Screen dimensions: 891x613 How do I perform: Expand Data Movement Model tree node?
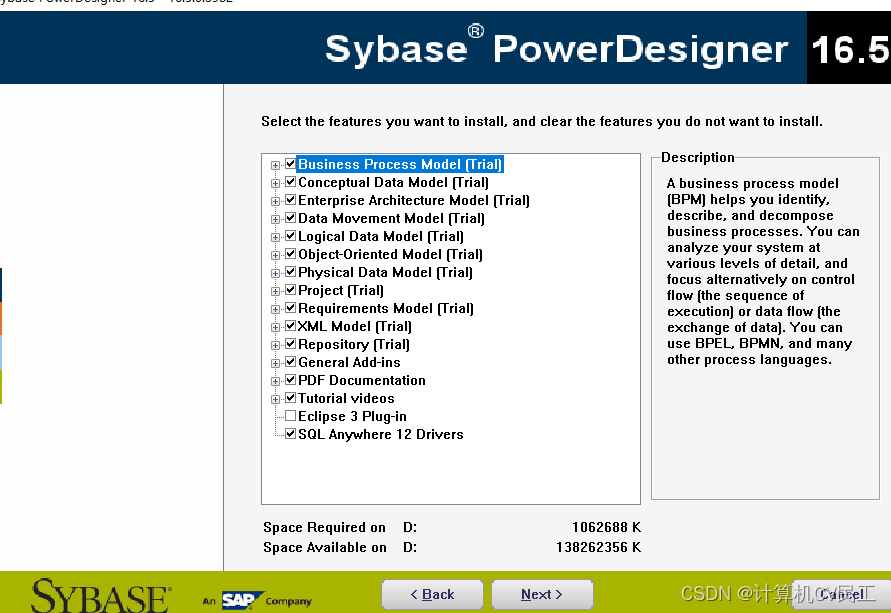click(276, 219)
